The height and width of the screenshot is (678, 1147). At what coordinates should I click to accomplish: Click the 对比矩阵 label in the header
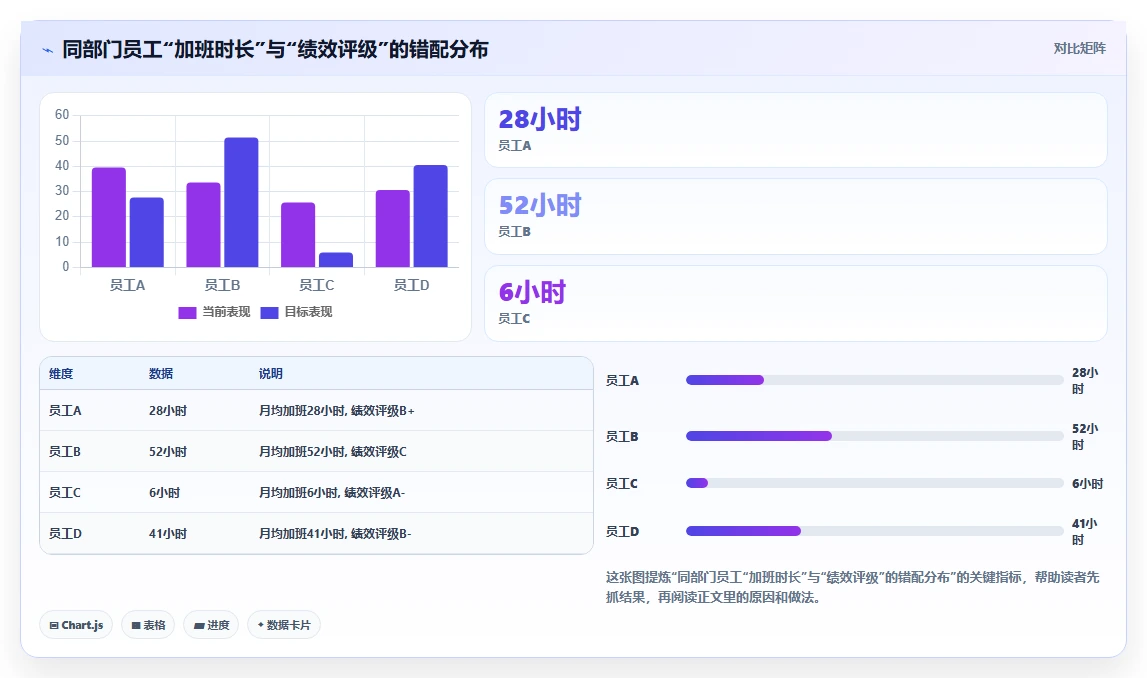tap(1079, 48)
